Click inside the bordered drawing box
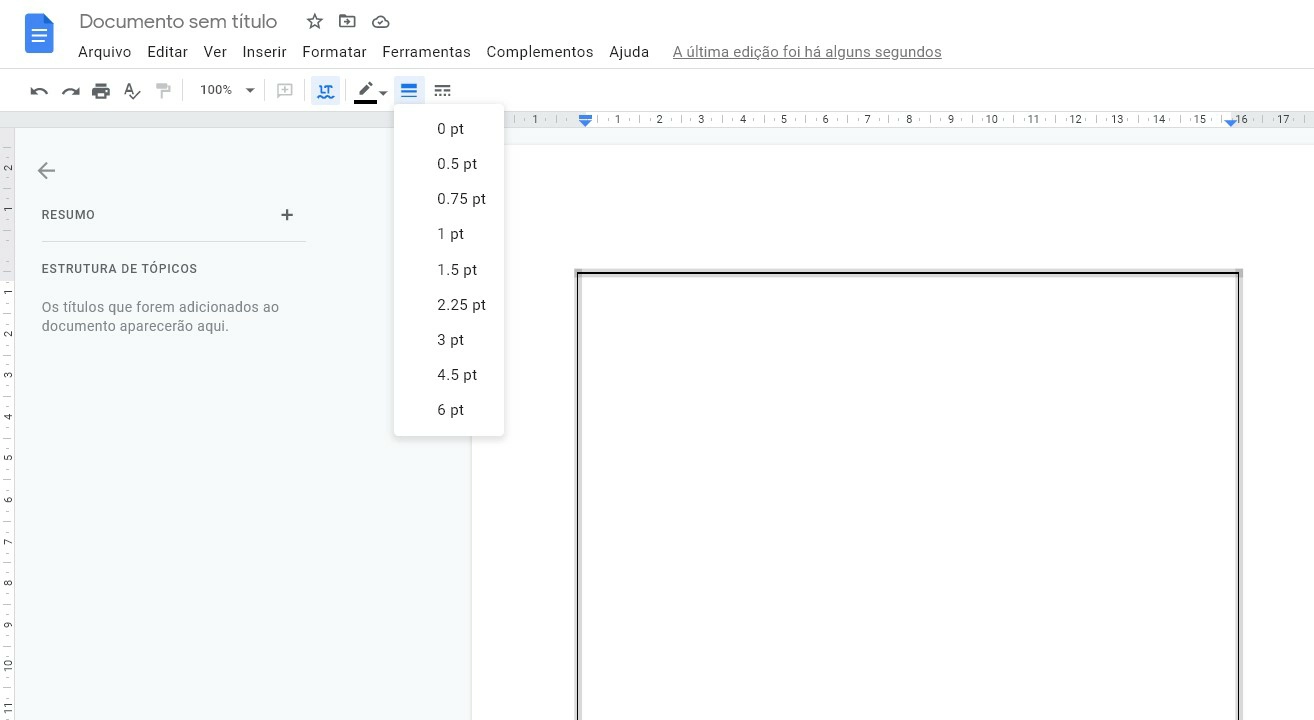1314x720 pixels. click(908, 496)
